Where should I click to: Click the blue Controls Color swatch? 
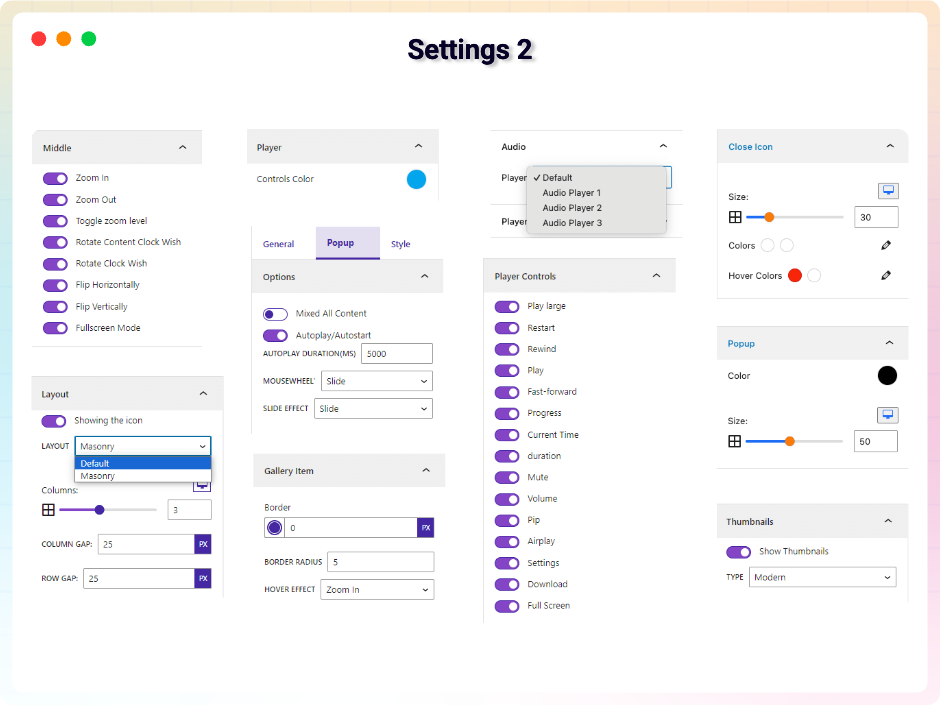[416, 179]
